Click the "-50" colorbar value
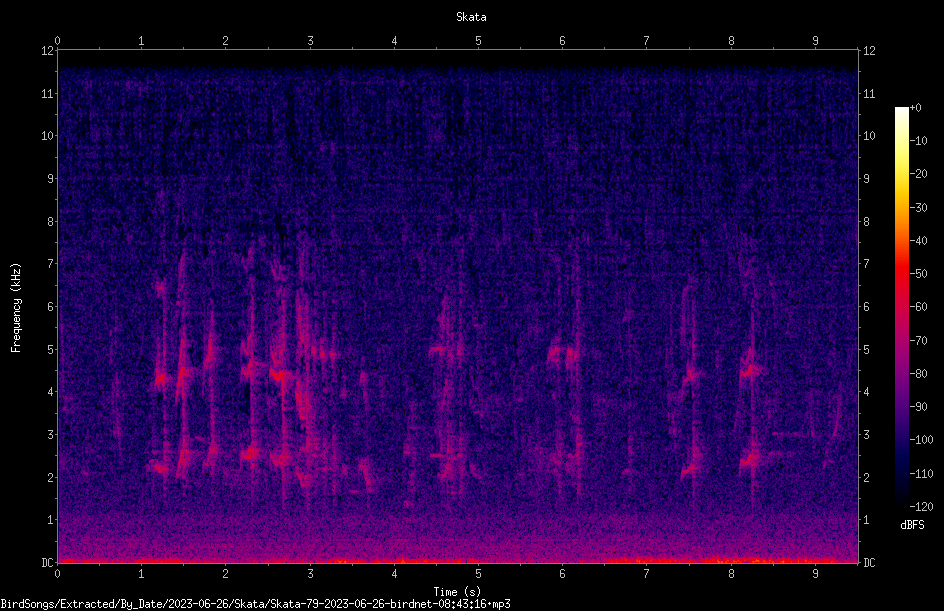 [x=918, y=274]
